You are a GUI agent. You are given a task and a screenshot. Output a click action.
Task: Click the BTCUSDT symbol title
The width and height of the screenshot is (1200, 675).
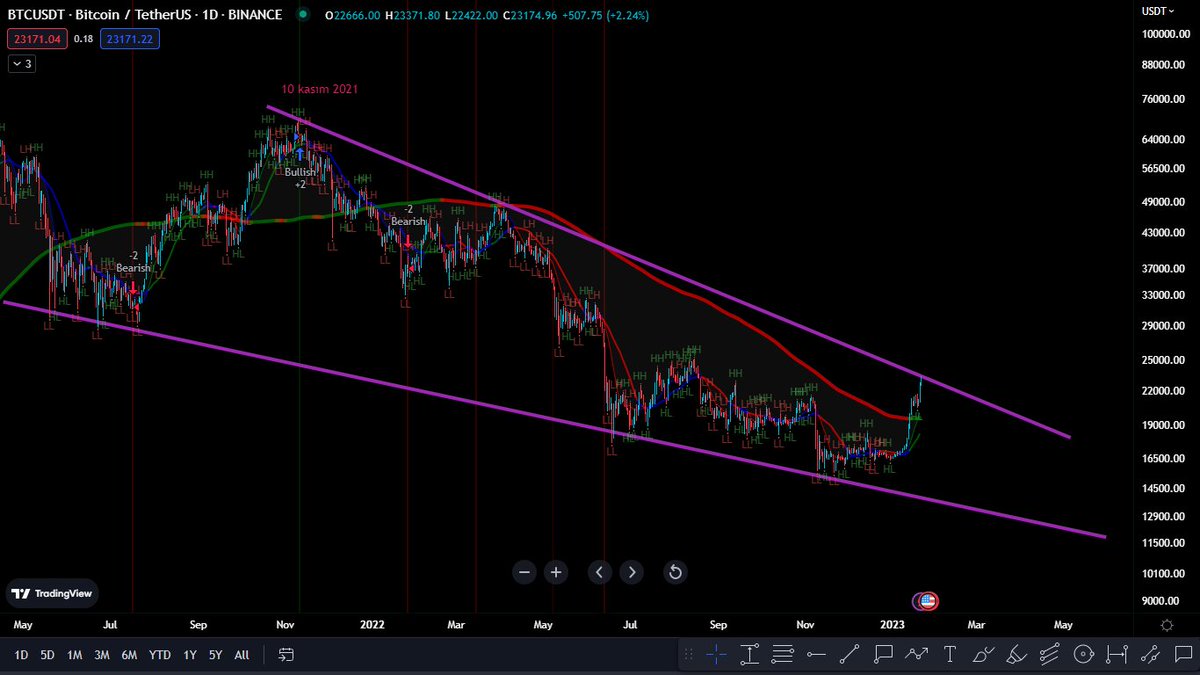click(x=145, y=15)
